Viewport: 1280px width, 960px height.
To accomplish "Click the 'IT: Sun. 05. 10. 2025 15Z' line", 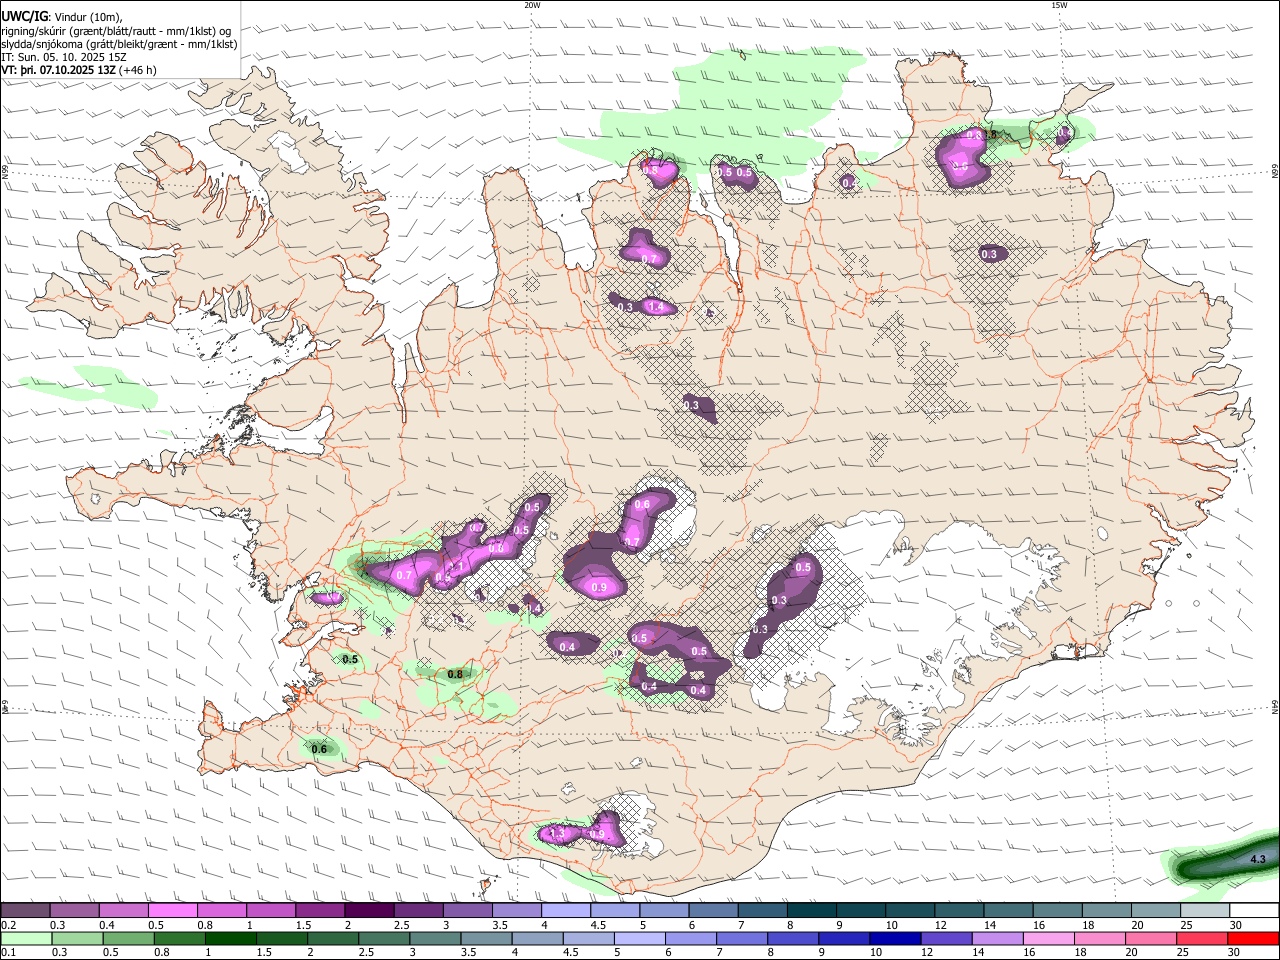I will coord(64,57).
